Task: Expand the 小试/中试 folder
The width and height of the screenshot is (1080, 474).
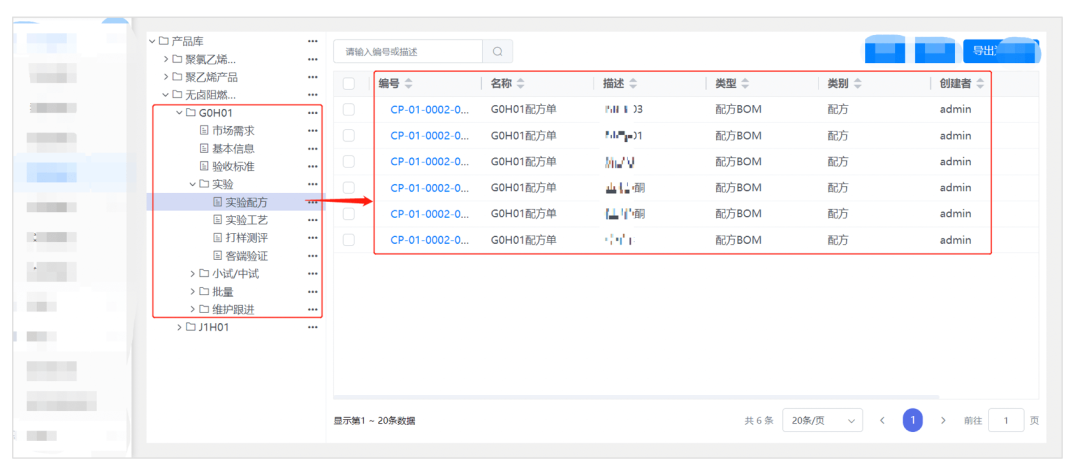Action: 193,274
